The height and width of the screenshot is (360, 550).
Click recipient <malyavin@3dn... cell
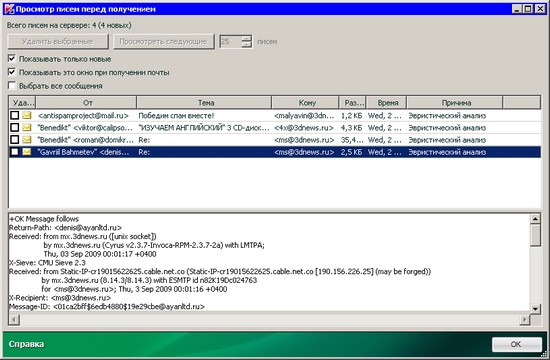click(x=304, y=115)
